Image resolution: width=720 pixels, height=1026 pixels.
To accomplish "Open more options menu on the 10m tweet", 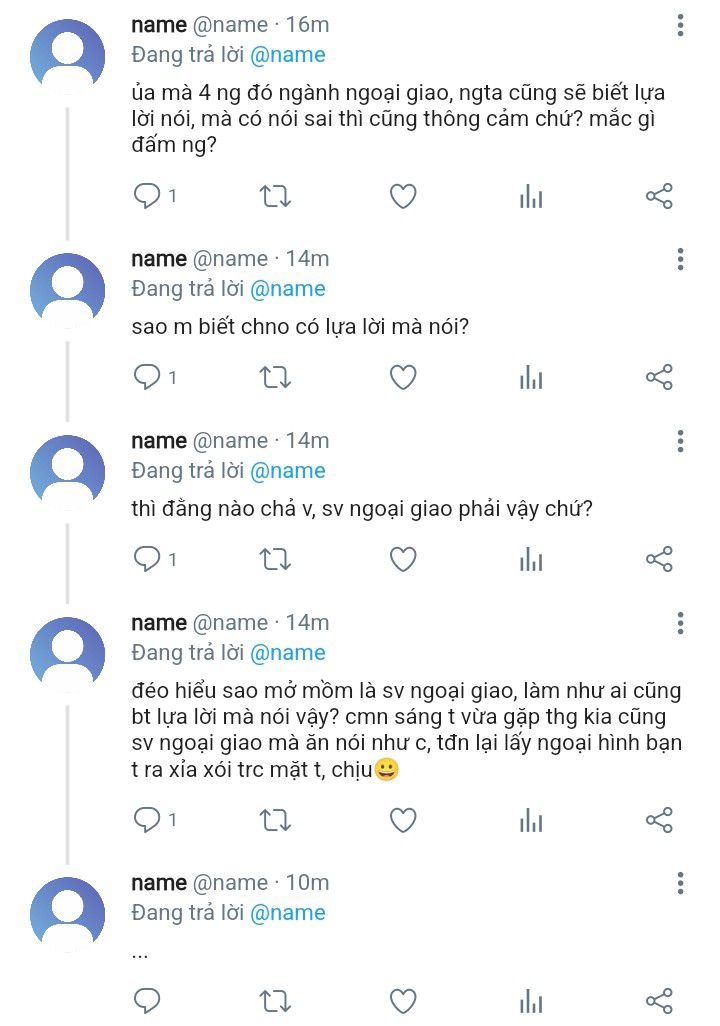I will click(681, 883).
